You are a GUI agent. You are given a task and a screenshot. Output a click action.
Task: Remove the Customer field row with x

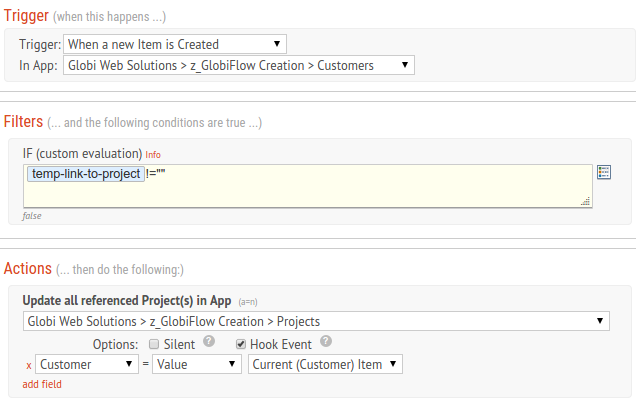coord(29,365)
